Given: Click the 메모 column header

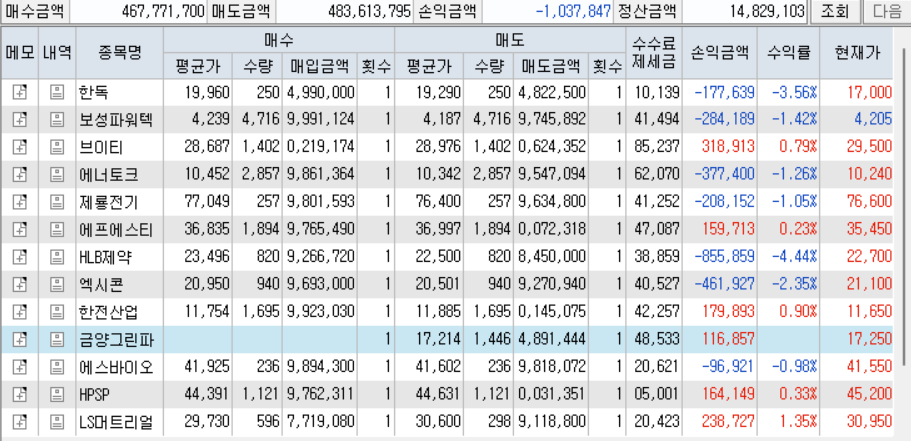Looking at the screenshot, I should 20,53.
